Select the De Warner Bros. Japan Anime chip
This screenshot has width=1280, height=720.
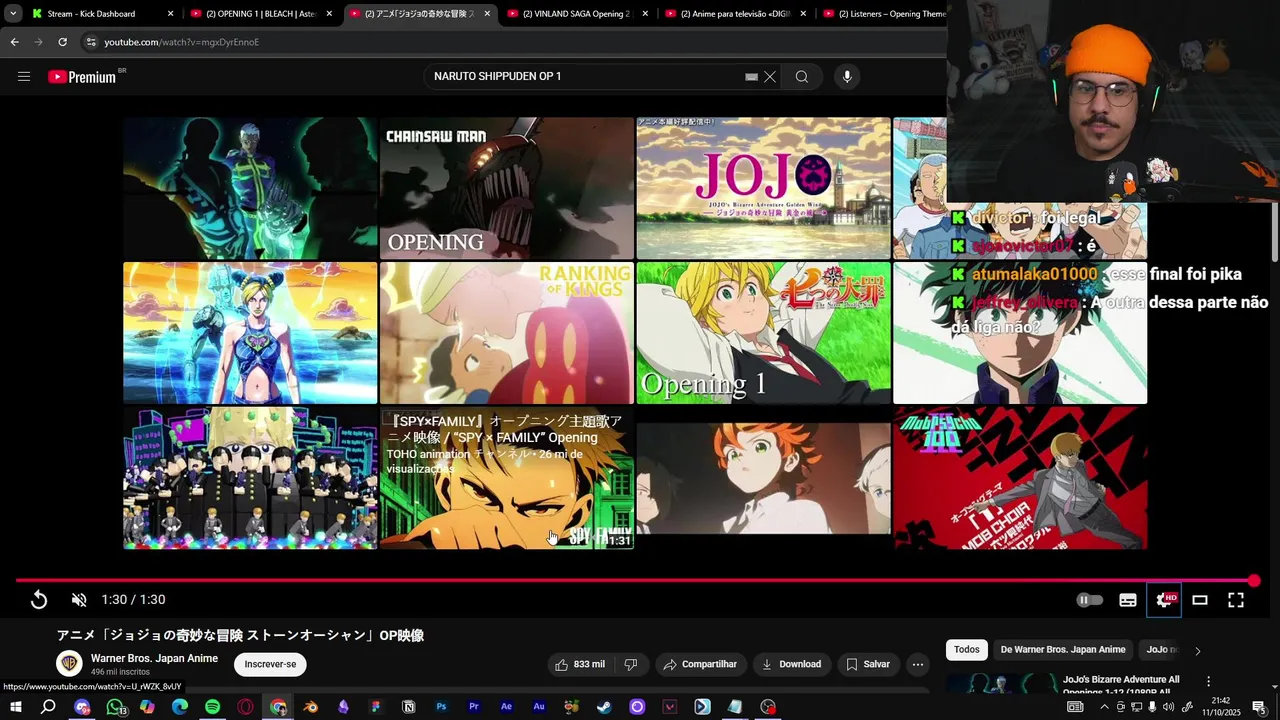click(1063, 650)
